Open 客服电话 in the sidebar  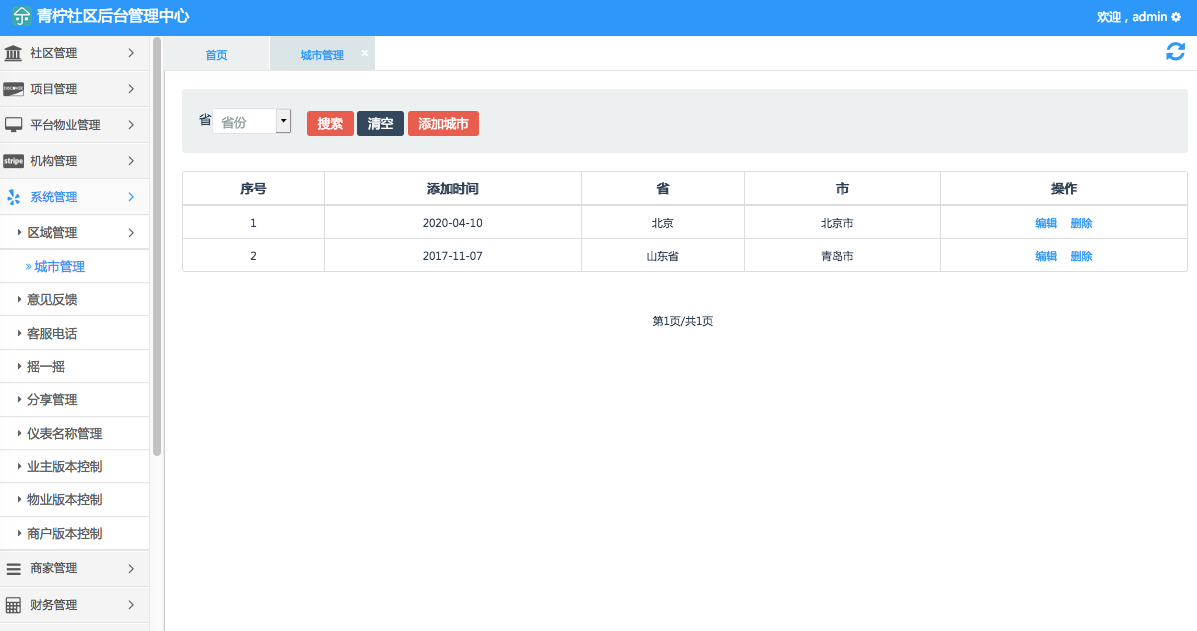(52, 333)
